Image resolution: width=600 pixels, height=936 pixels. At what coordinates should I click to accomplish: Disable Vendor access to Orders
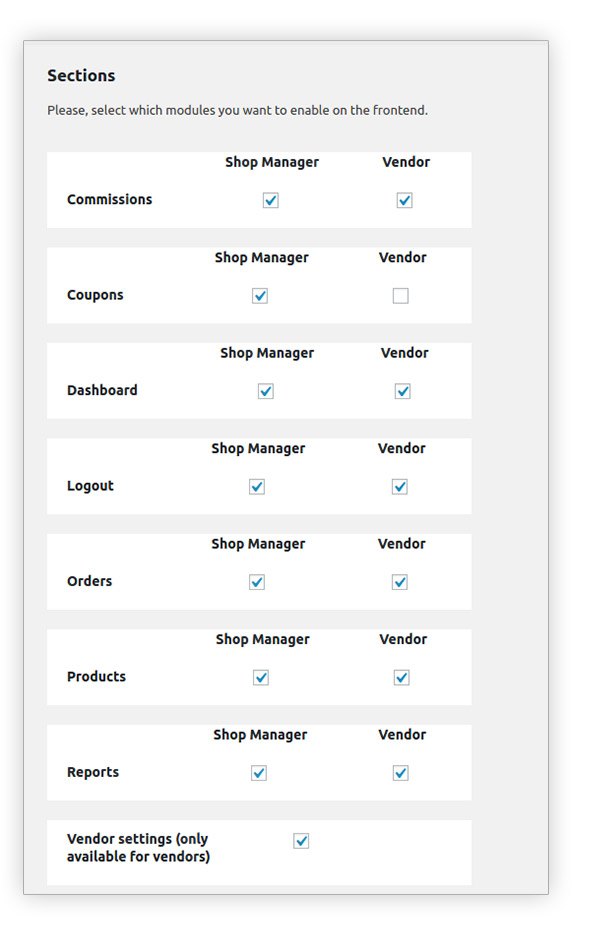(401, 581)
